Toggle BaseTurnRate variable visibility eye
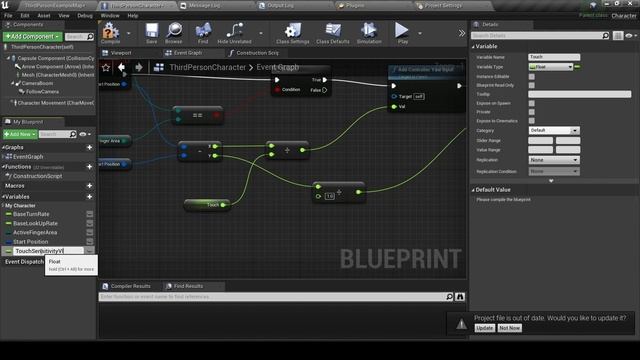The image size is (640, 360). pos(90,214)
